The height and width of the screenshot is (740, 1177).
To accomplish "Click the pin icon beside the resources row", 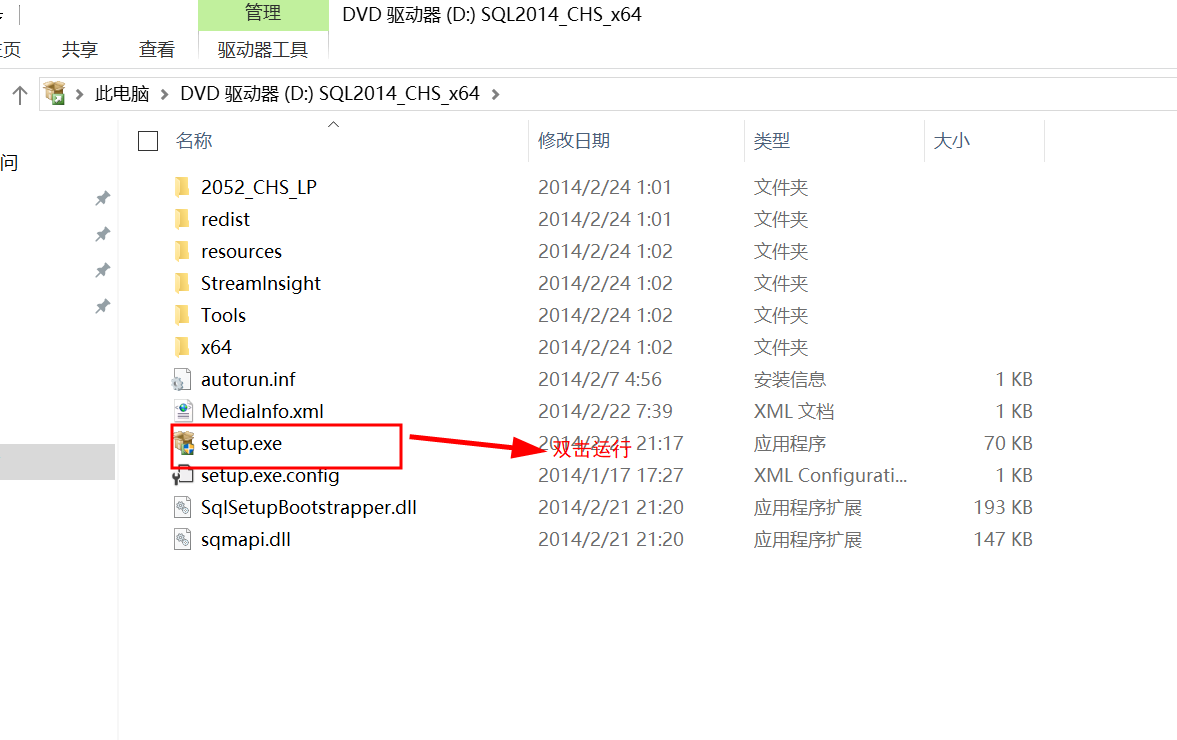I will tap(103, 270).
